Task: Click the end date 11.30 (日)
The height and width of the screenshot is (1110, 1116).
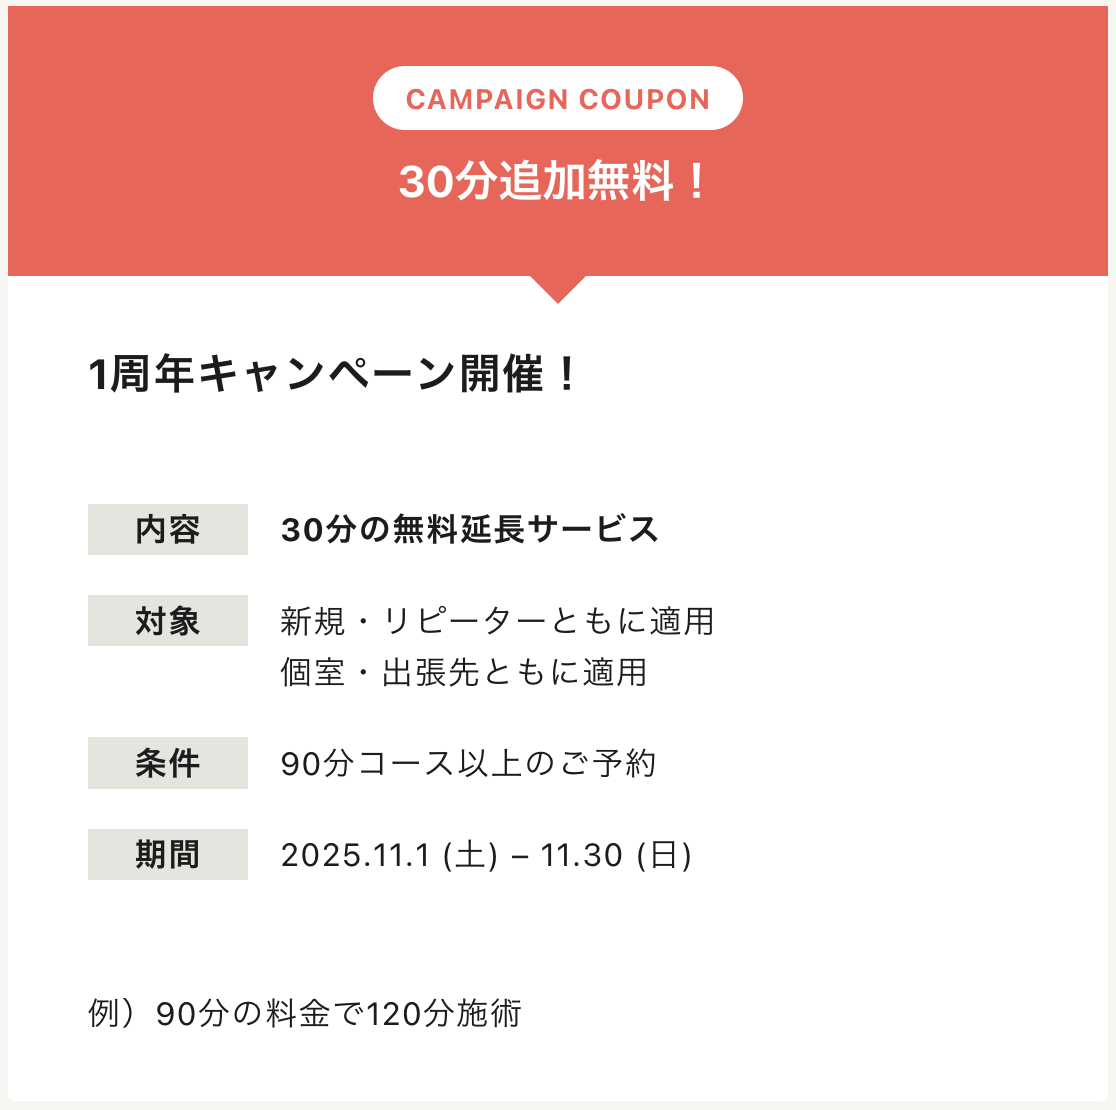Action: pos(616,855)
